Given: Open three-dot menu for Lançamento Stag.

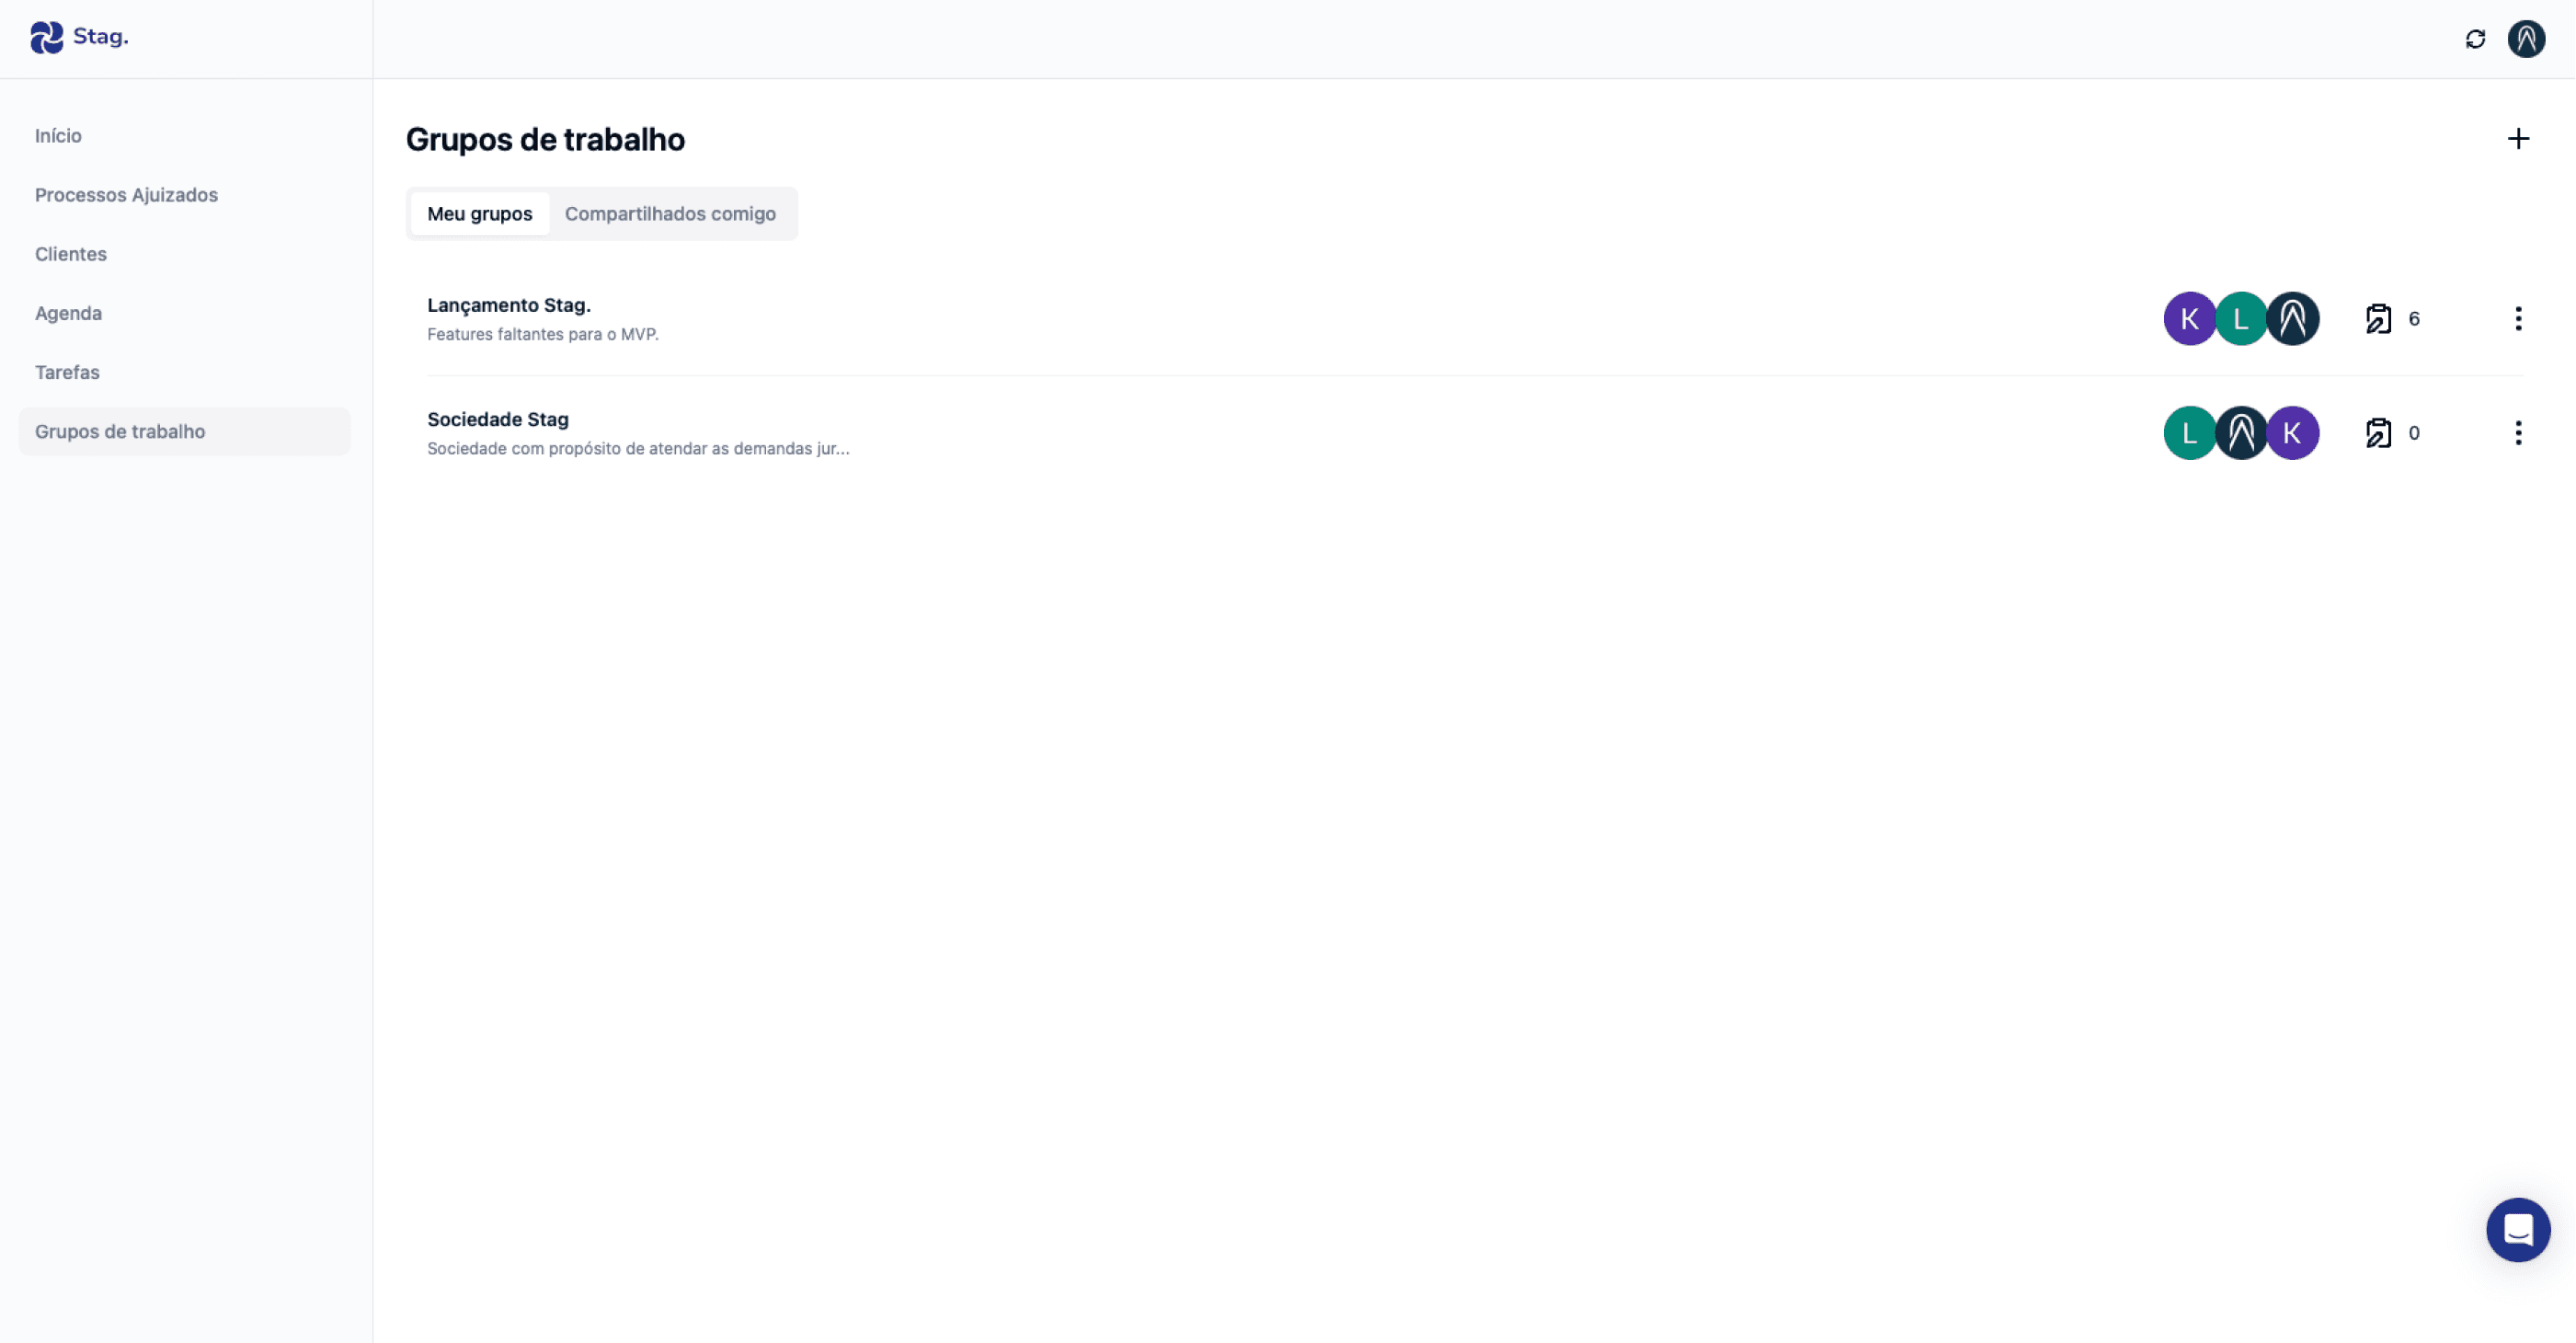Looking at the screenshot, I should (2518, 319).
